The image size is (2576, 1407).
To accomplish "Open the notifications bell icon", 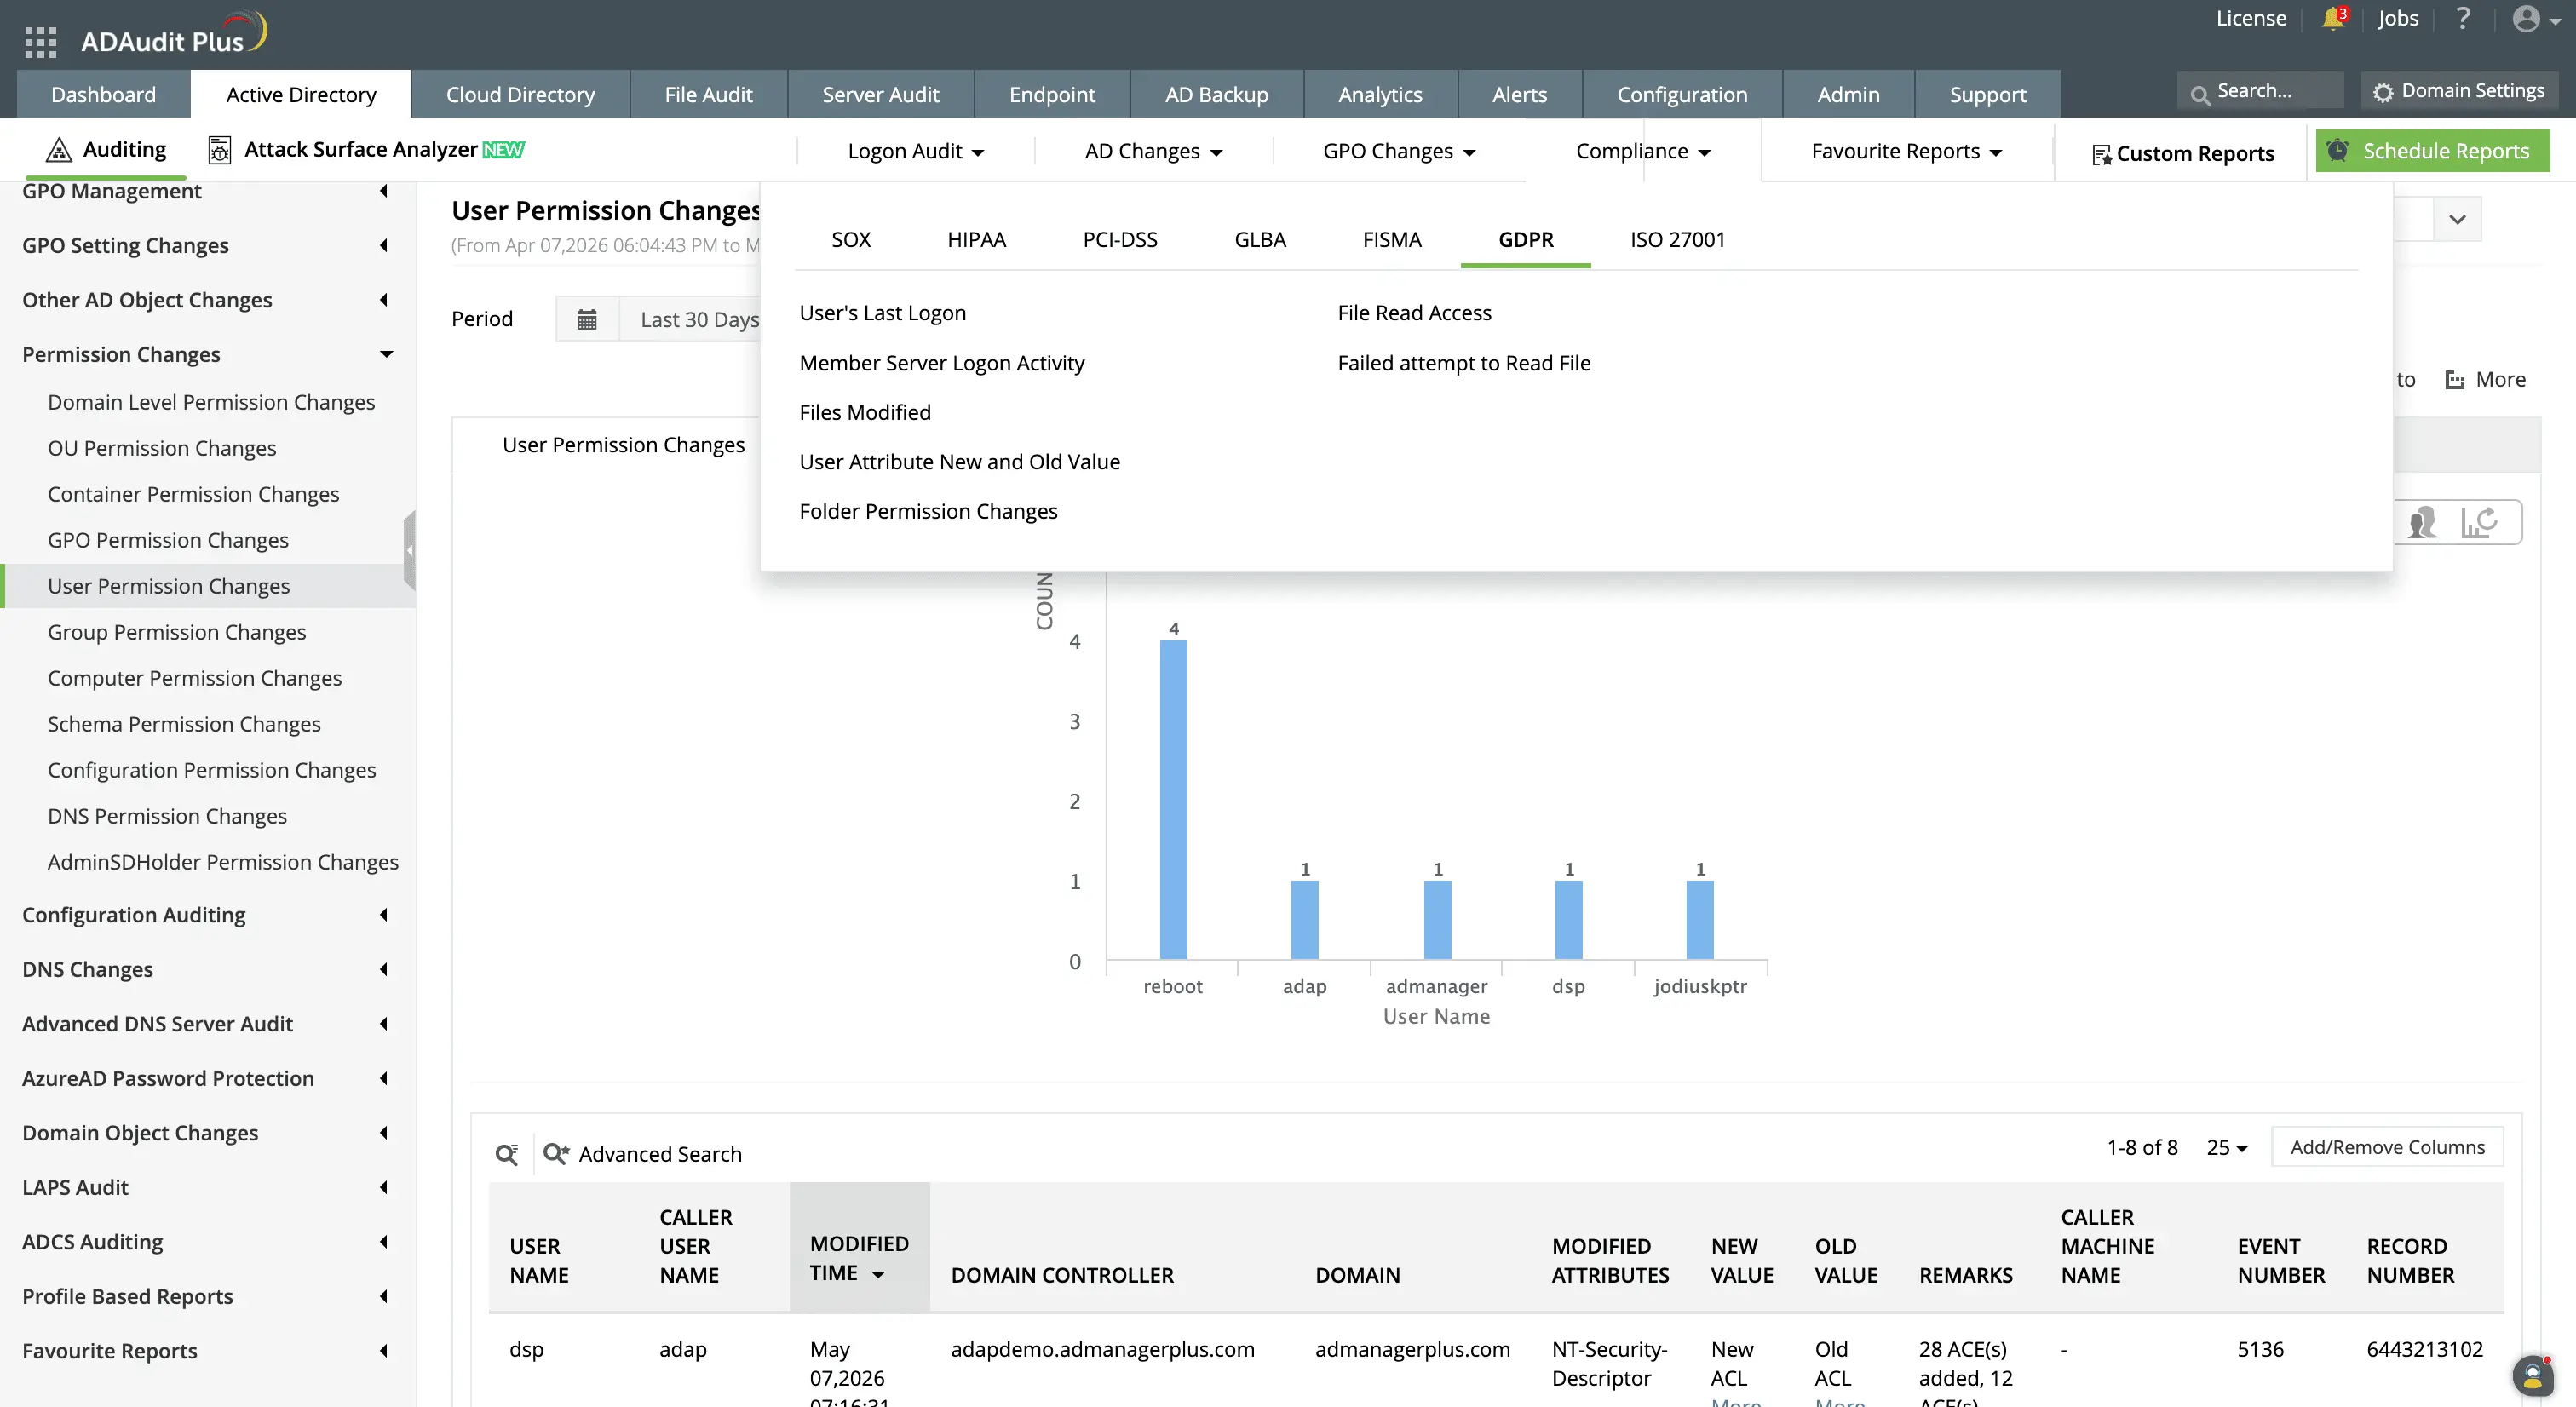I will [2333, 18].
